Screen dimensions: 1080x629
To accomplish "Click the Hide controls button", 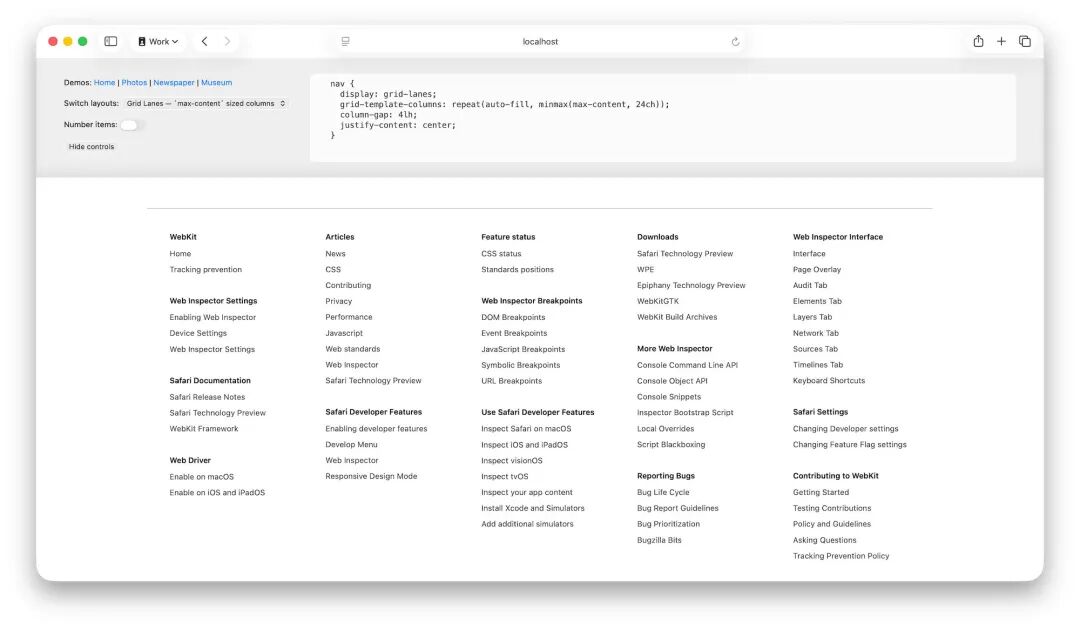I will point(92,147).
